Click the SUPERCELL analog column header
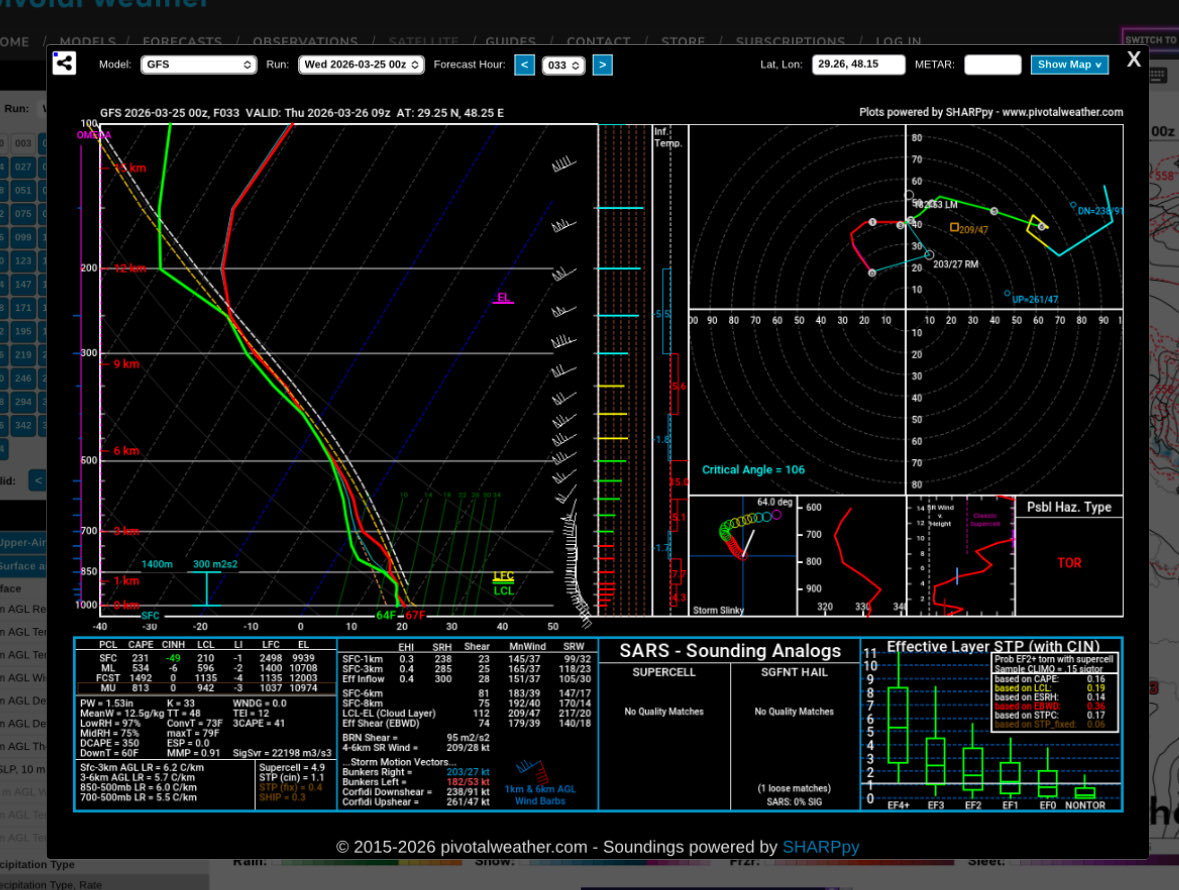 pyautogui.click(x=664, y=672)
